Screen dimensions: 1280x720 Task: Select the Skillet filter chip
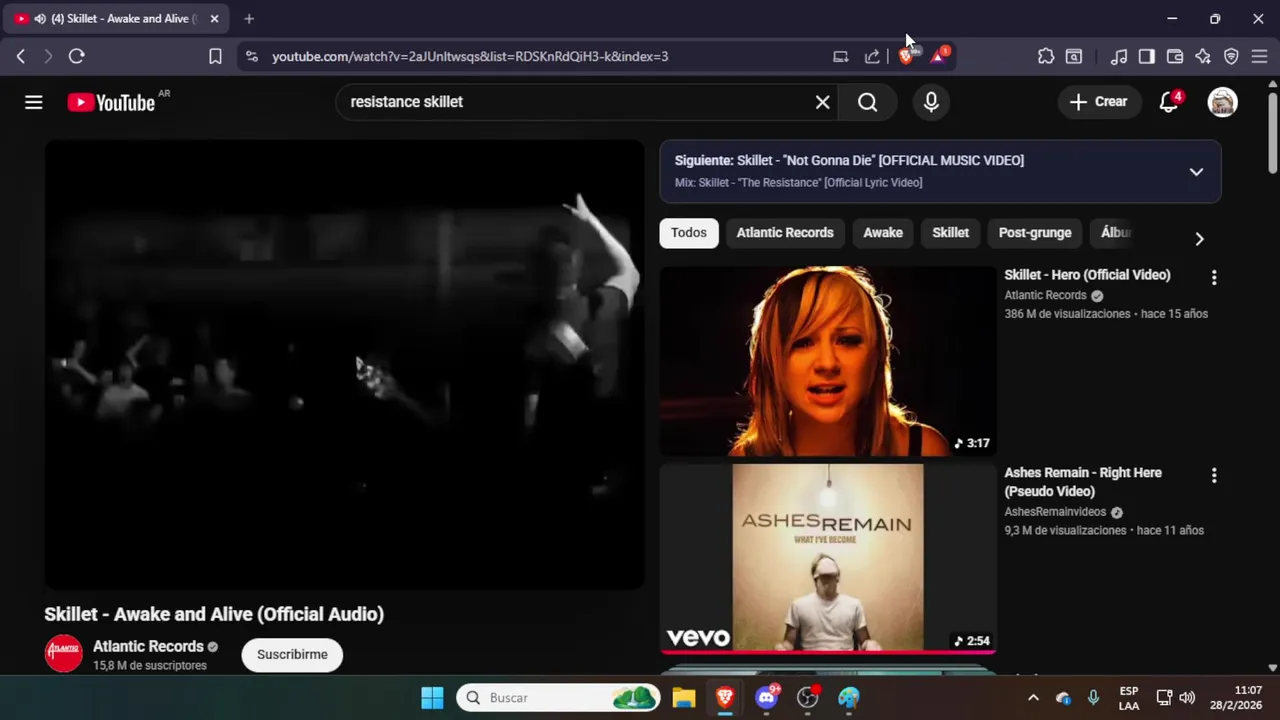click(x=950, y=232)
